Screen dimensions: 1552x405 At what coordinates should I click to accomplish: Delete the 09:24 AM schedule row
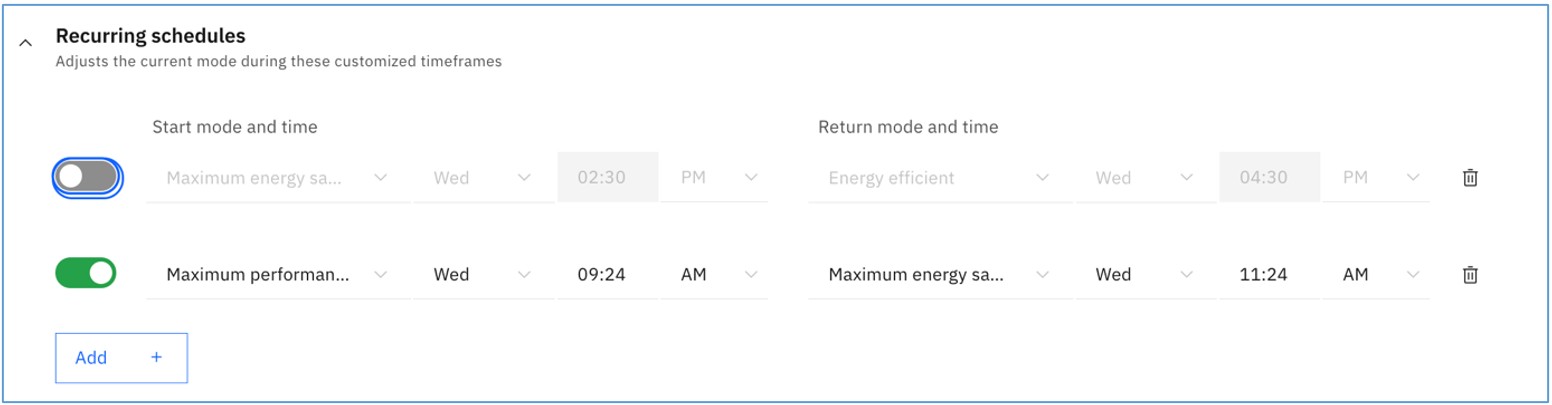pos(1470,275)
